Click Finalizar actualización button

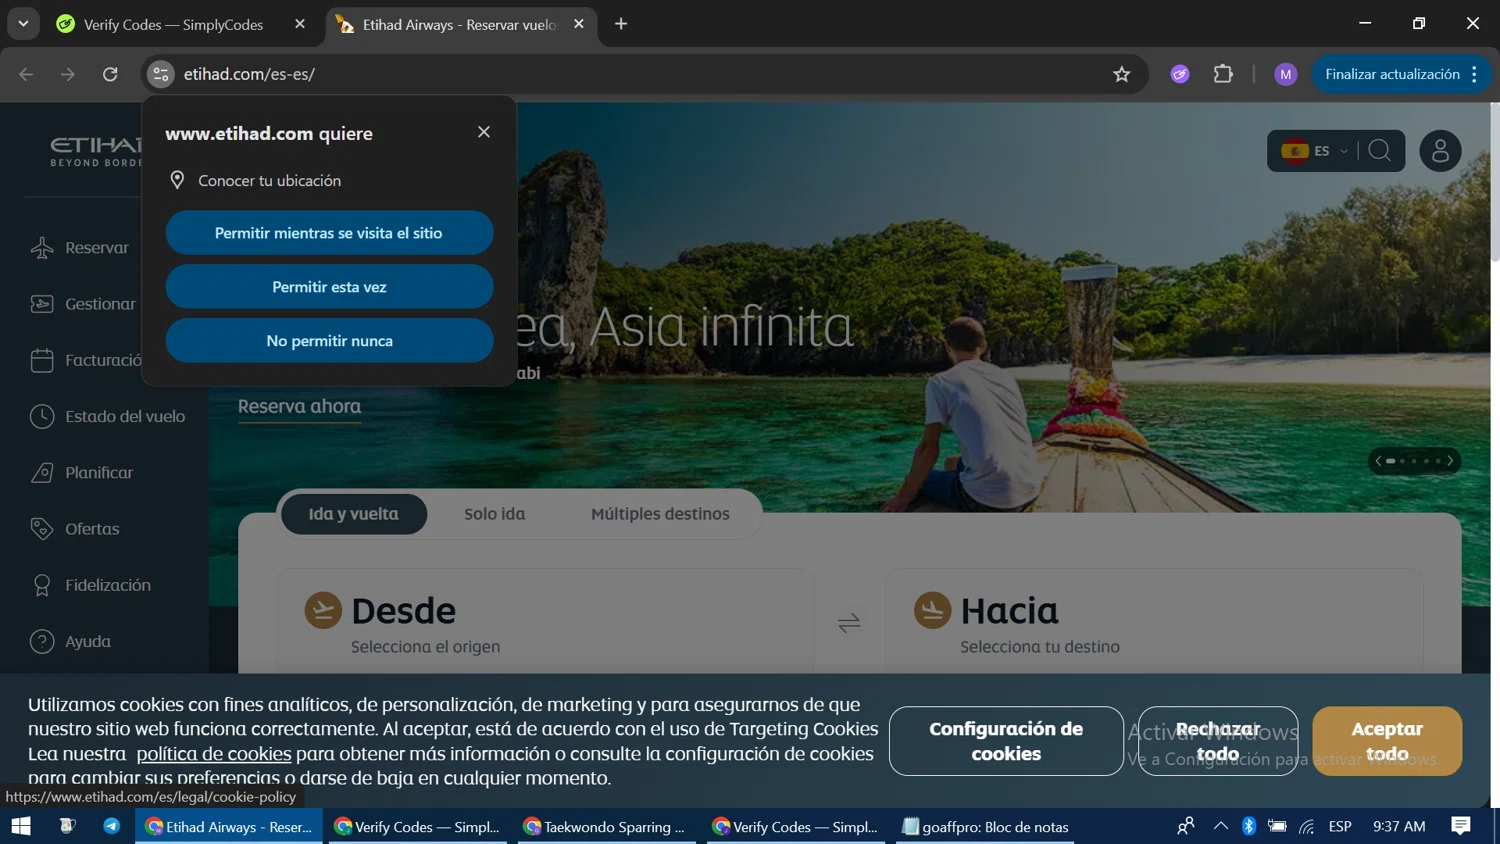pos(1401,74)
